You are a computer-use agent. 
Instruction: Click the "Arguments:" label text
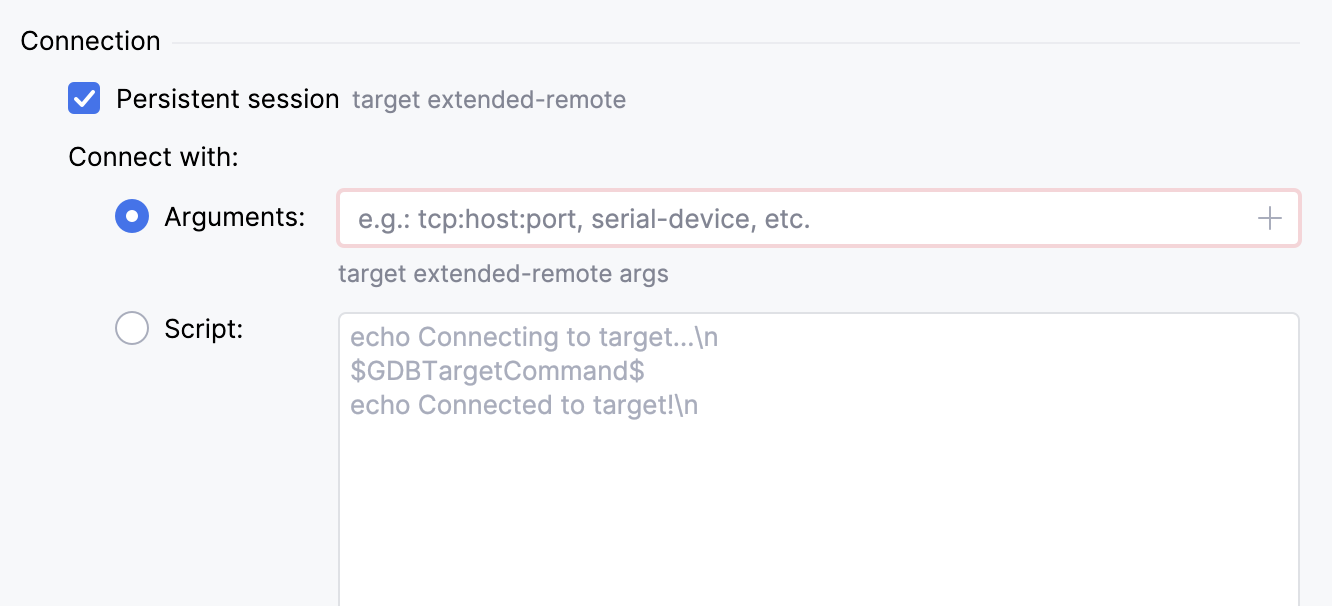pos(235,217)
